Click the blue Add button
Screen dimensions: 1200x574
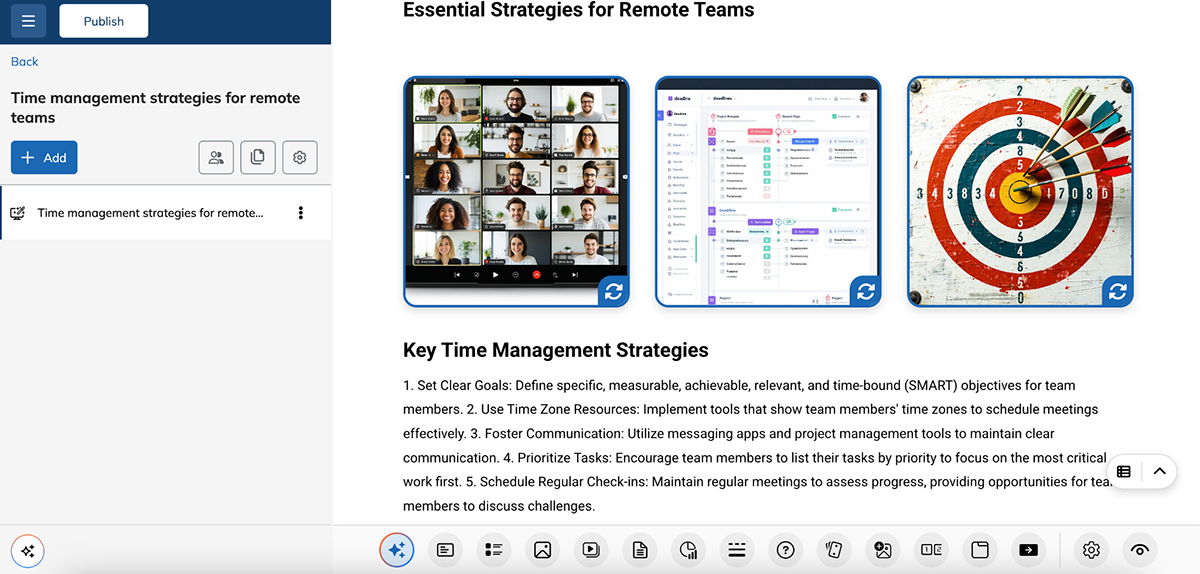[x=44, y=158]
